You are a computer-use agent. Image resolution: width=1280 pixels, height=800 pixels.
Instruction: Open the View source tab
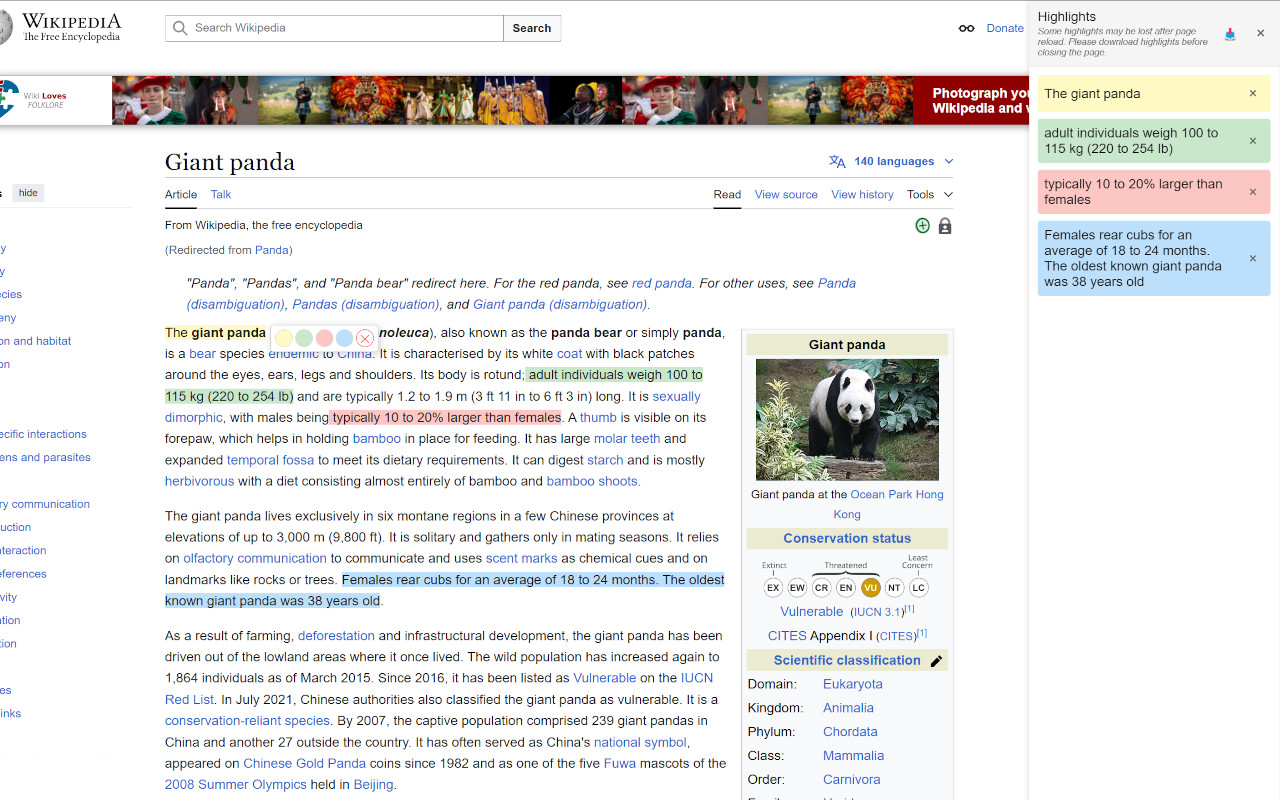(x=786, y=194)
